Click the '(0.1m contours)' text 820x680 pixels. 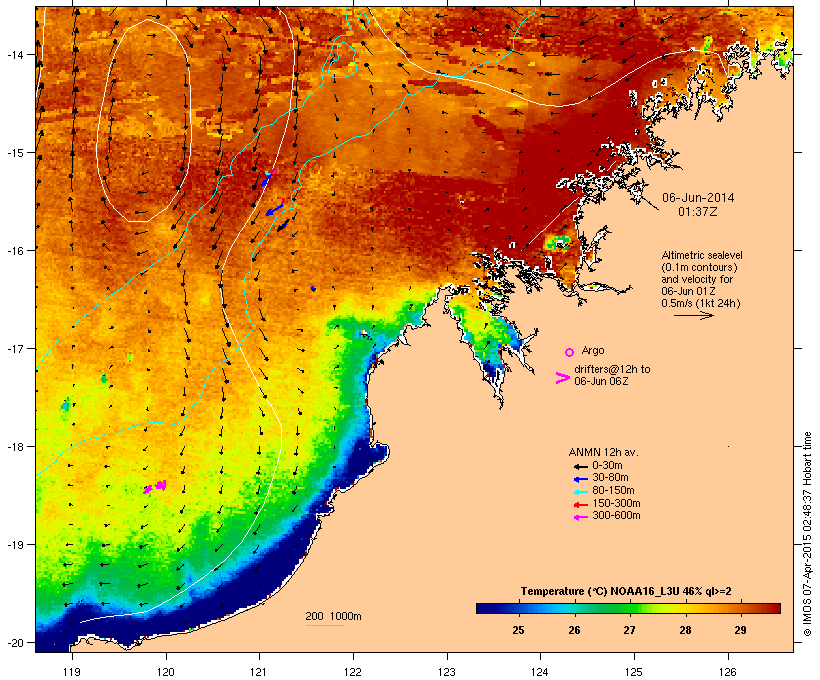point(699,267)
